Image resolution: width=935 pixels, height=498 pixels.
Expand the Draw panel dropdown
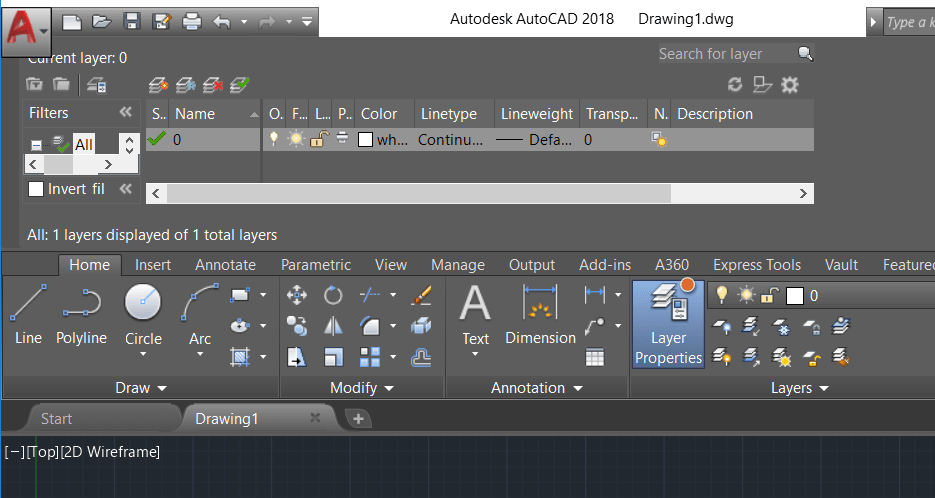click(x=141, y=388)
